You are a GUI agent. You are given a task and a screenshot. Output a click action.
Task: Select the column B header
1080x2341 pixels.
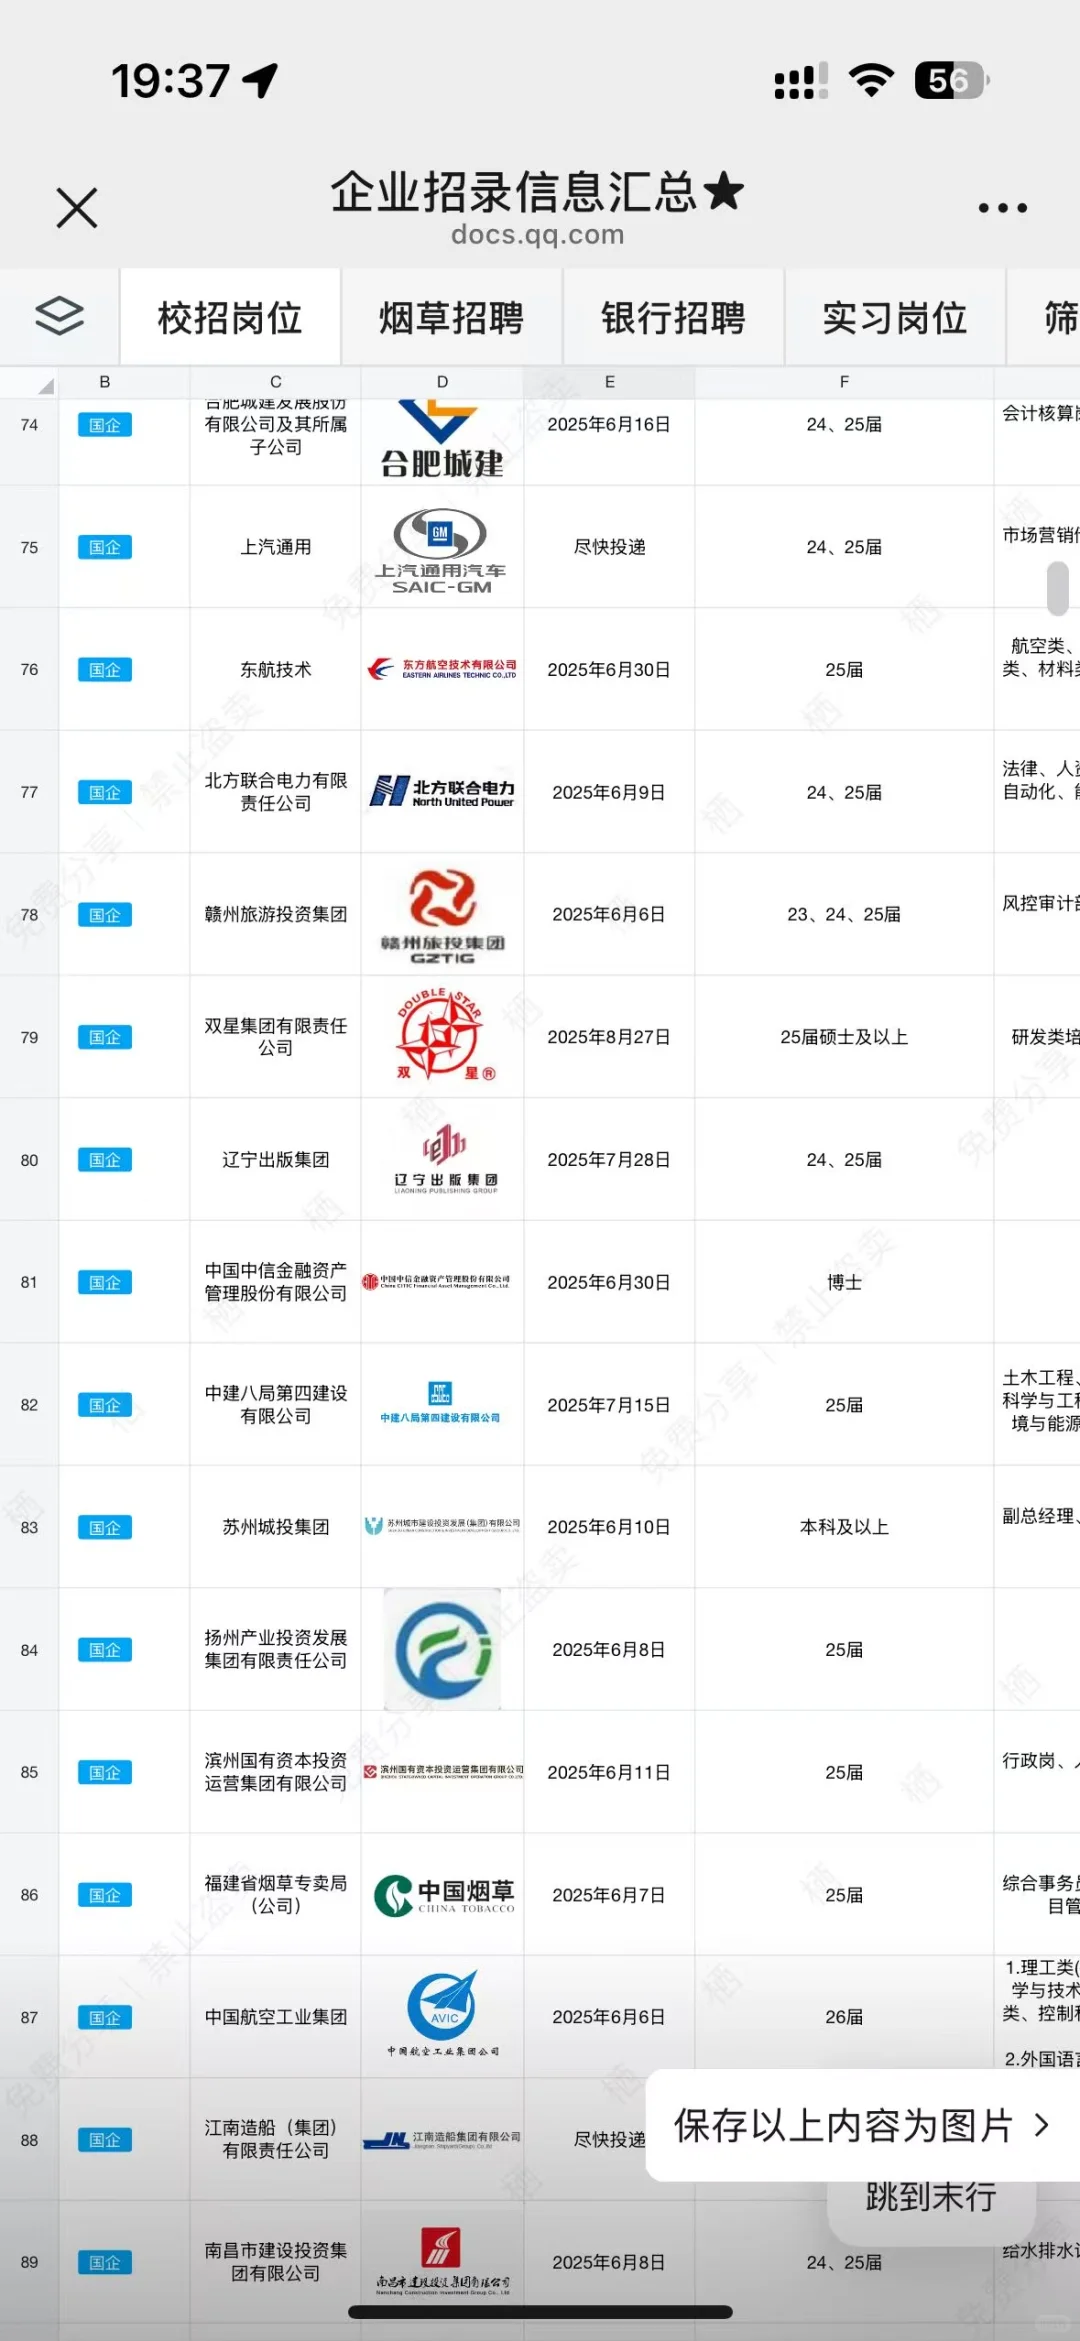(x=105, y=382)
